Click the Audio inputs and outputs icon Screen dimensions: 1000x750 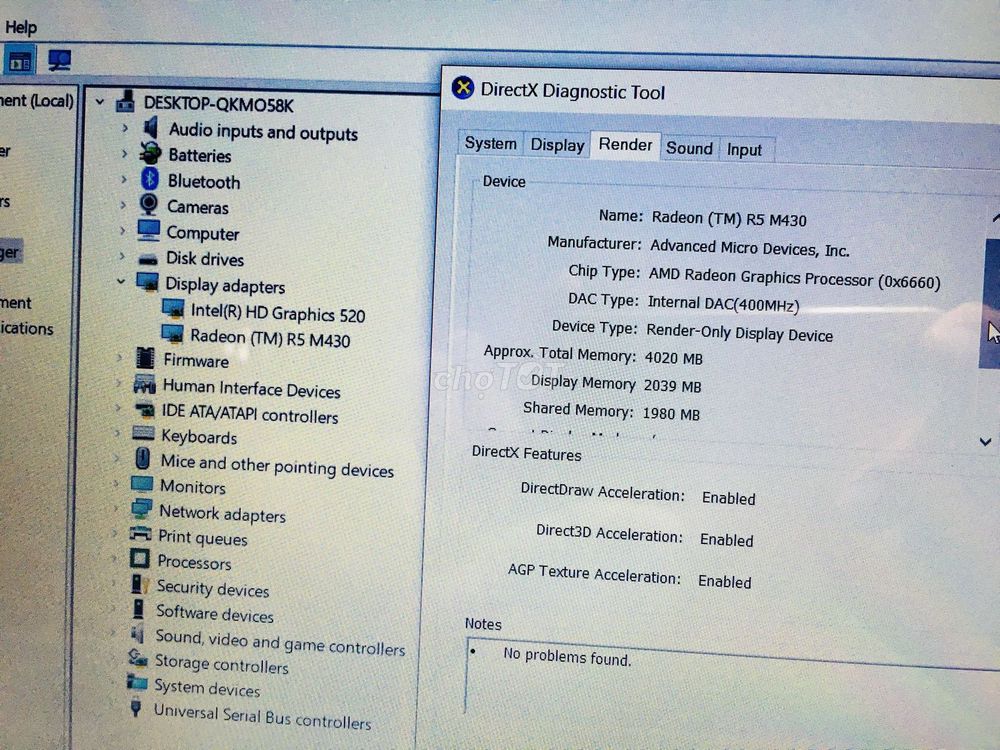point(151,127)
